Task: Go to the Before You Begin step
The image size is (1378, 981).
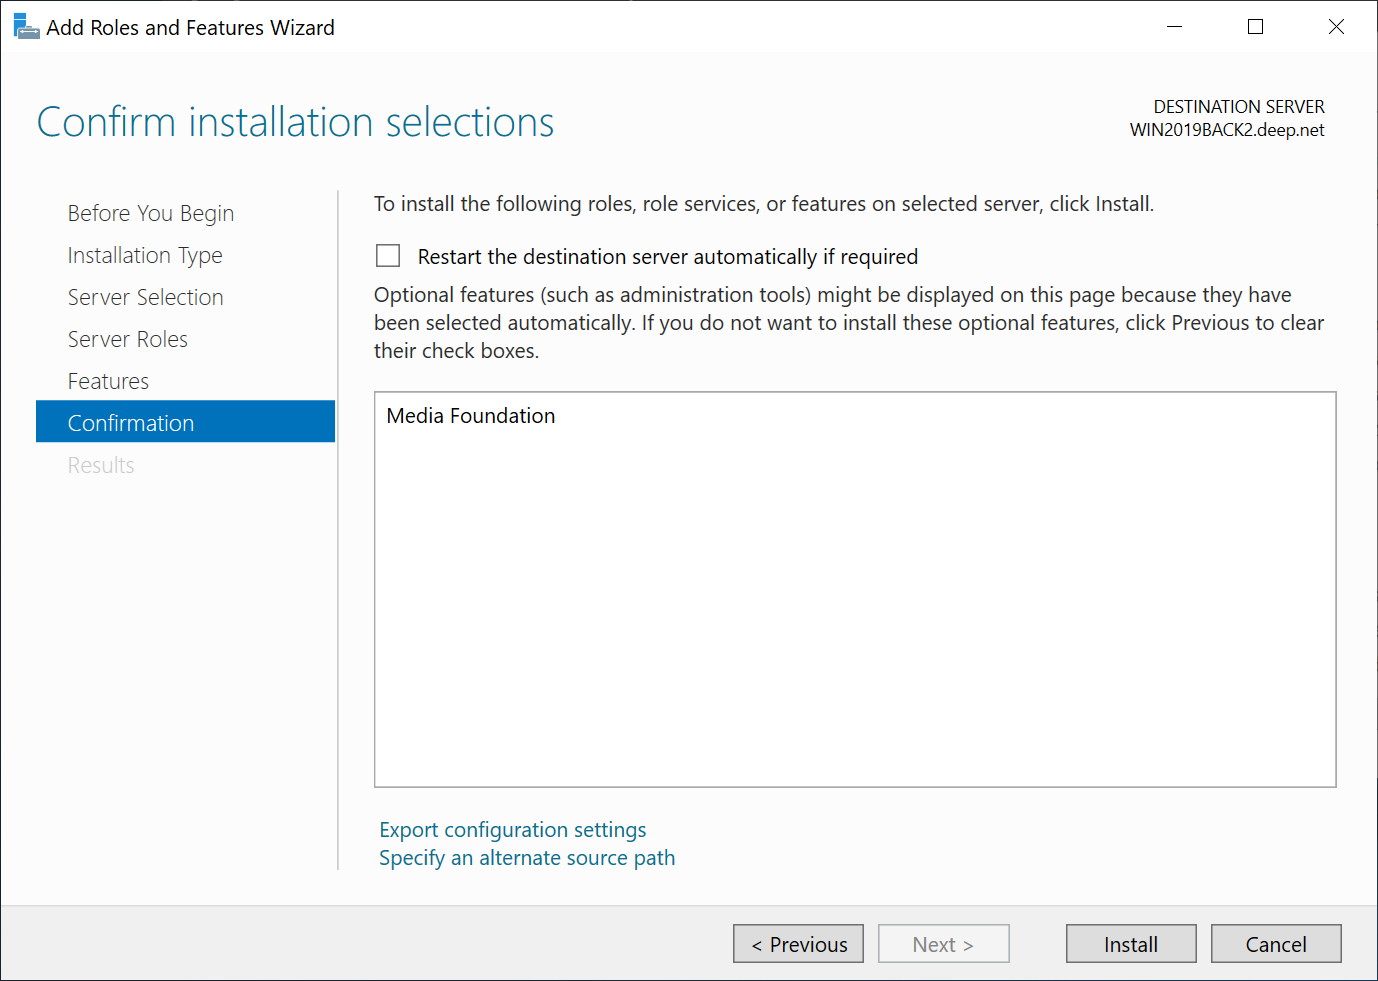Action: [150, 213]
